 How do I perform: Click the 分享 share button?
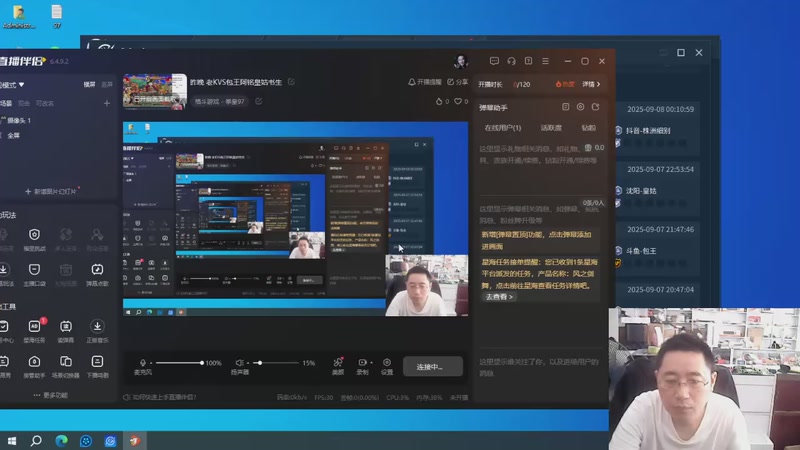point(457,82)
